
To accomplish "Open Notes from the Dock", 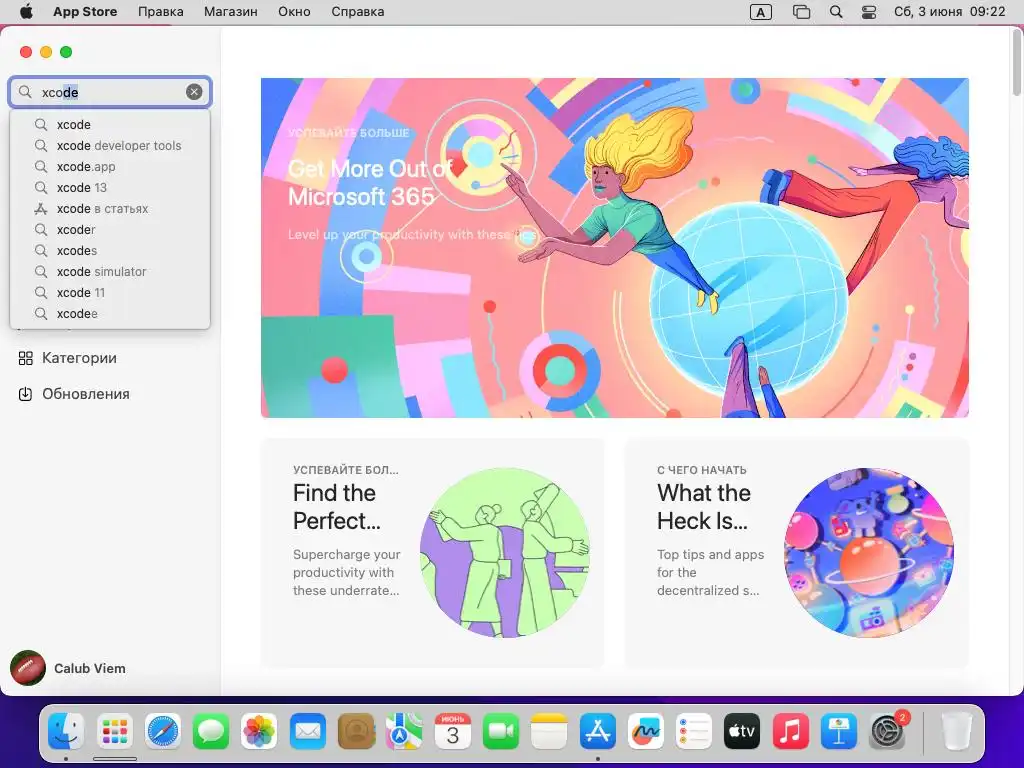I will 549,731.
